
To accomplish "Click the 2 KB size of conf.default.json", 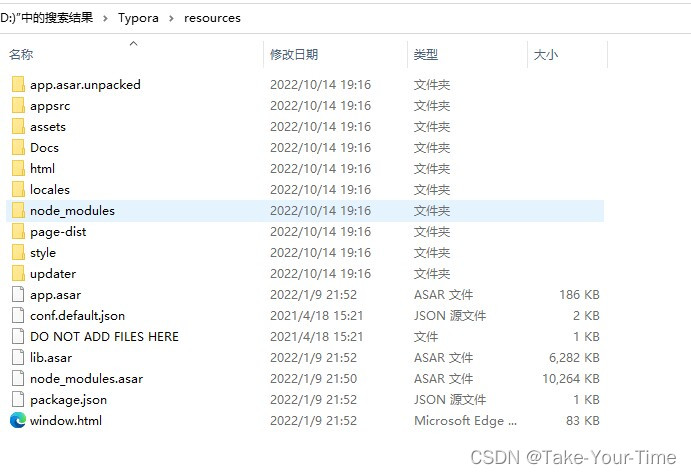I will coord(586,316).
